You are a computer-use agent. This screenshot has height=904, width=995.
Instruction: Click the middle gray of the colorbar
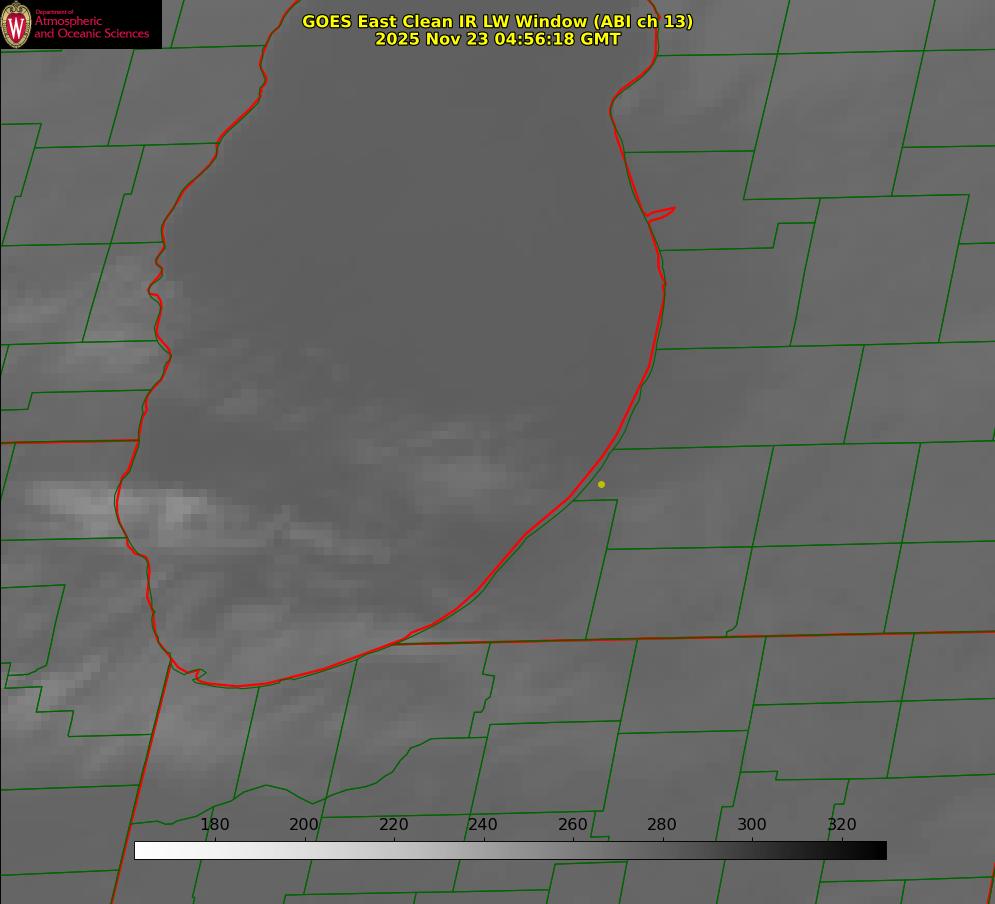coord(510,850)
